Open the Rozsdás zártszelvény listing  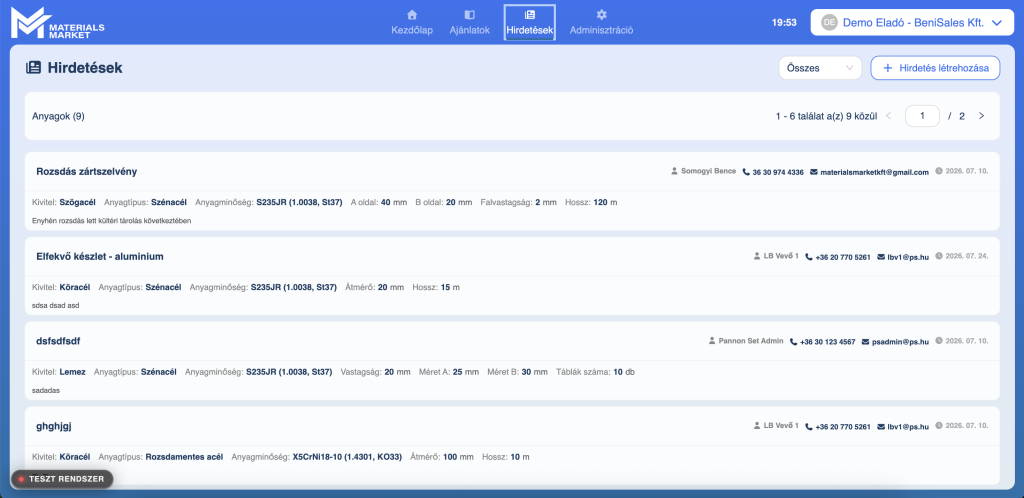pyautogui.click(x=87, y=172)
